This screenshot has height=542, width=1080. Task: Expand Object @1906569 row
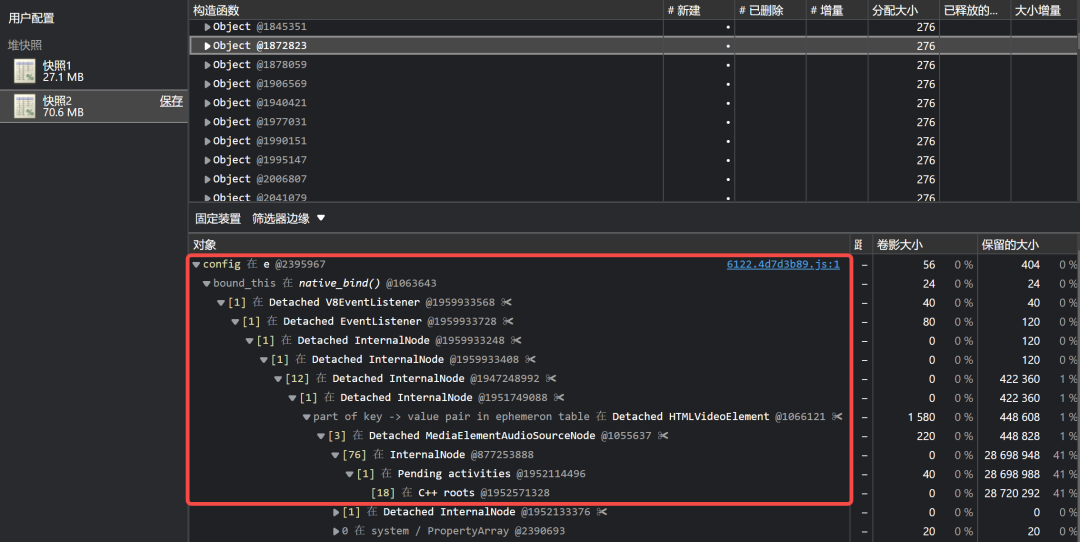[x=207, y=84]
